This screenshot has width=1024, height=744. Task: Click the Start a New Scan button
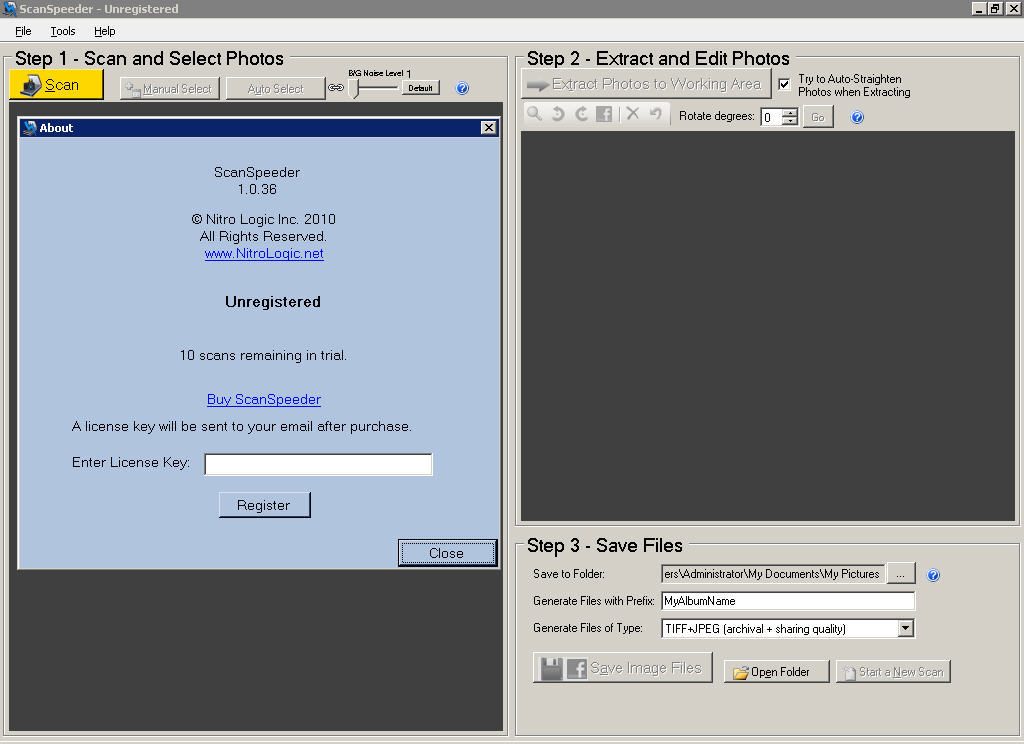click(893, 671)
